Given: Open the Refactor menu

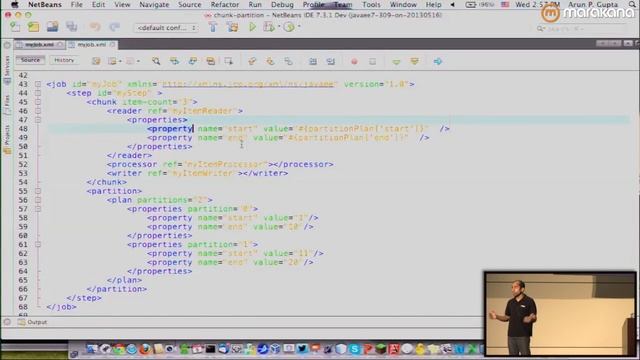Looking at the screenshot, I should 225,4.
